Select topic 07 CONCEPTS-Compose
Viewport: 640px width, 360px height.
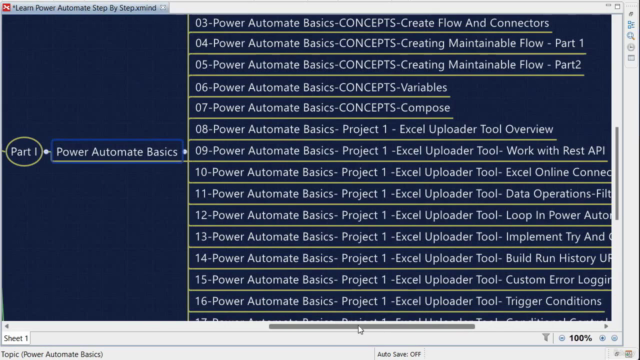tap(322, 108)
